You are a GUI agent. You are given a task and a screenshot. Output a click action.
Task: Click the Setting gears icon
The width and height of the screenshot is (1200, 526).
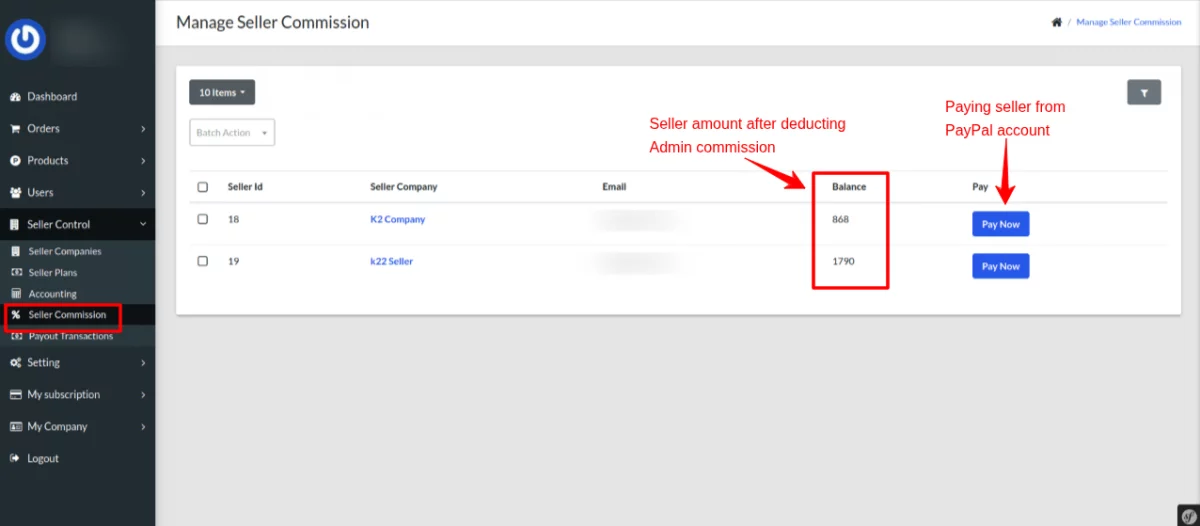pos(16,363)
